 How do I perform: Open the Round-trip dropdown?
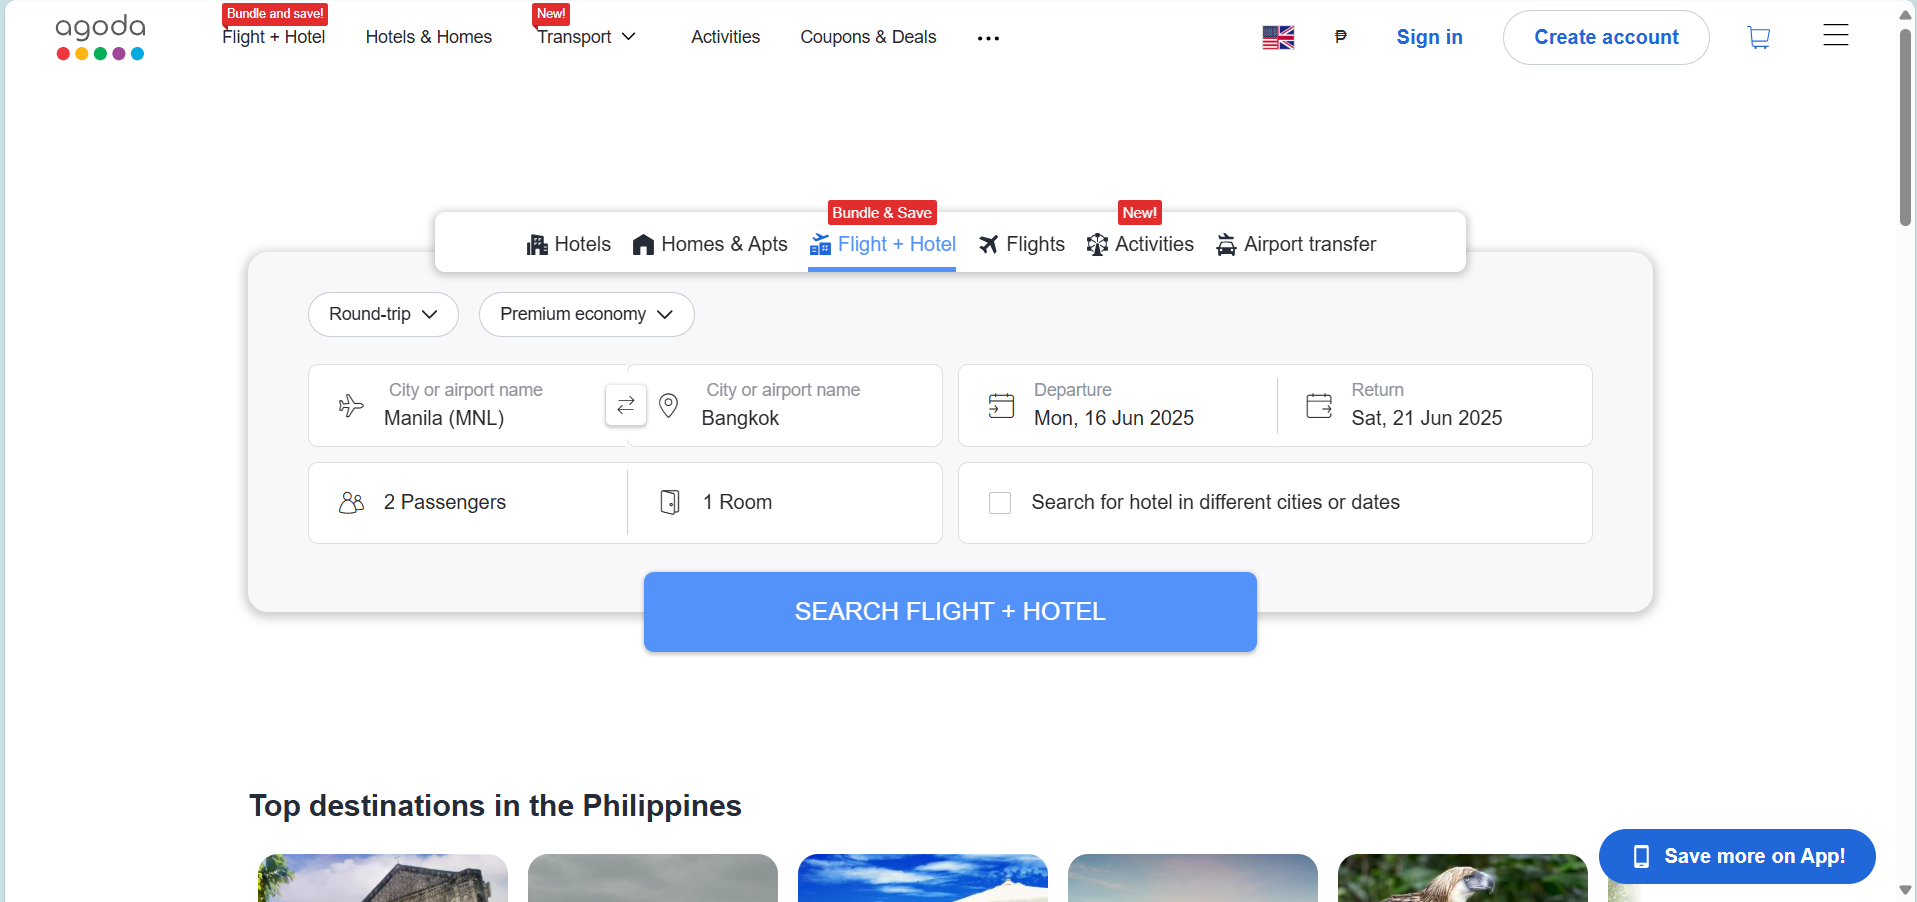pyautogui.click(x=383, y=314)
